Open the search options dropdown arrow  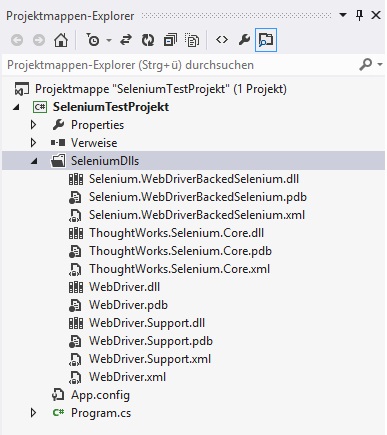point(380,64)
